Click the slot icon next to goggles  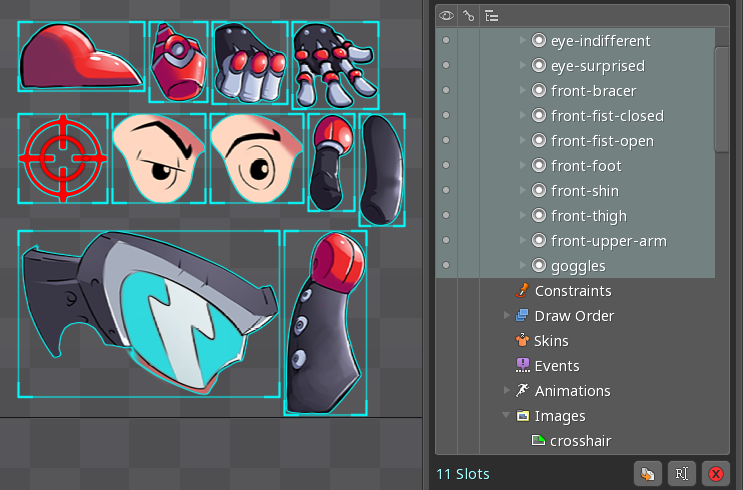pyautogui.click(x=539, y=266)
